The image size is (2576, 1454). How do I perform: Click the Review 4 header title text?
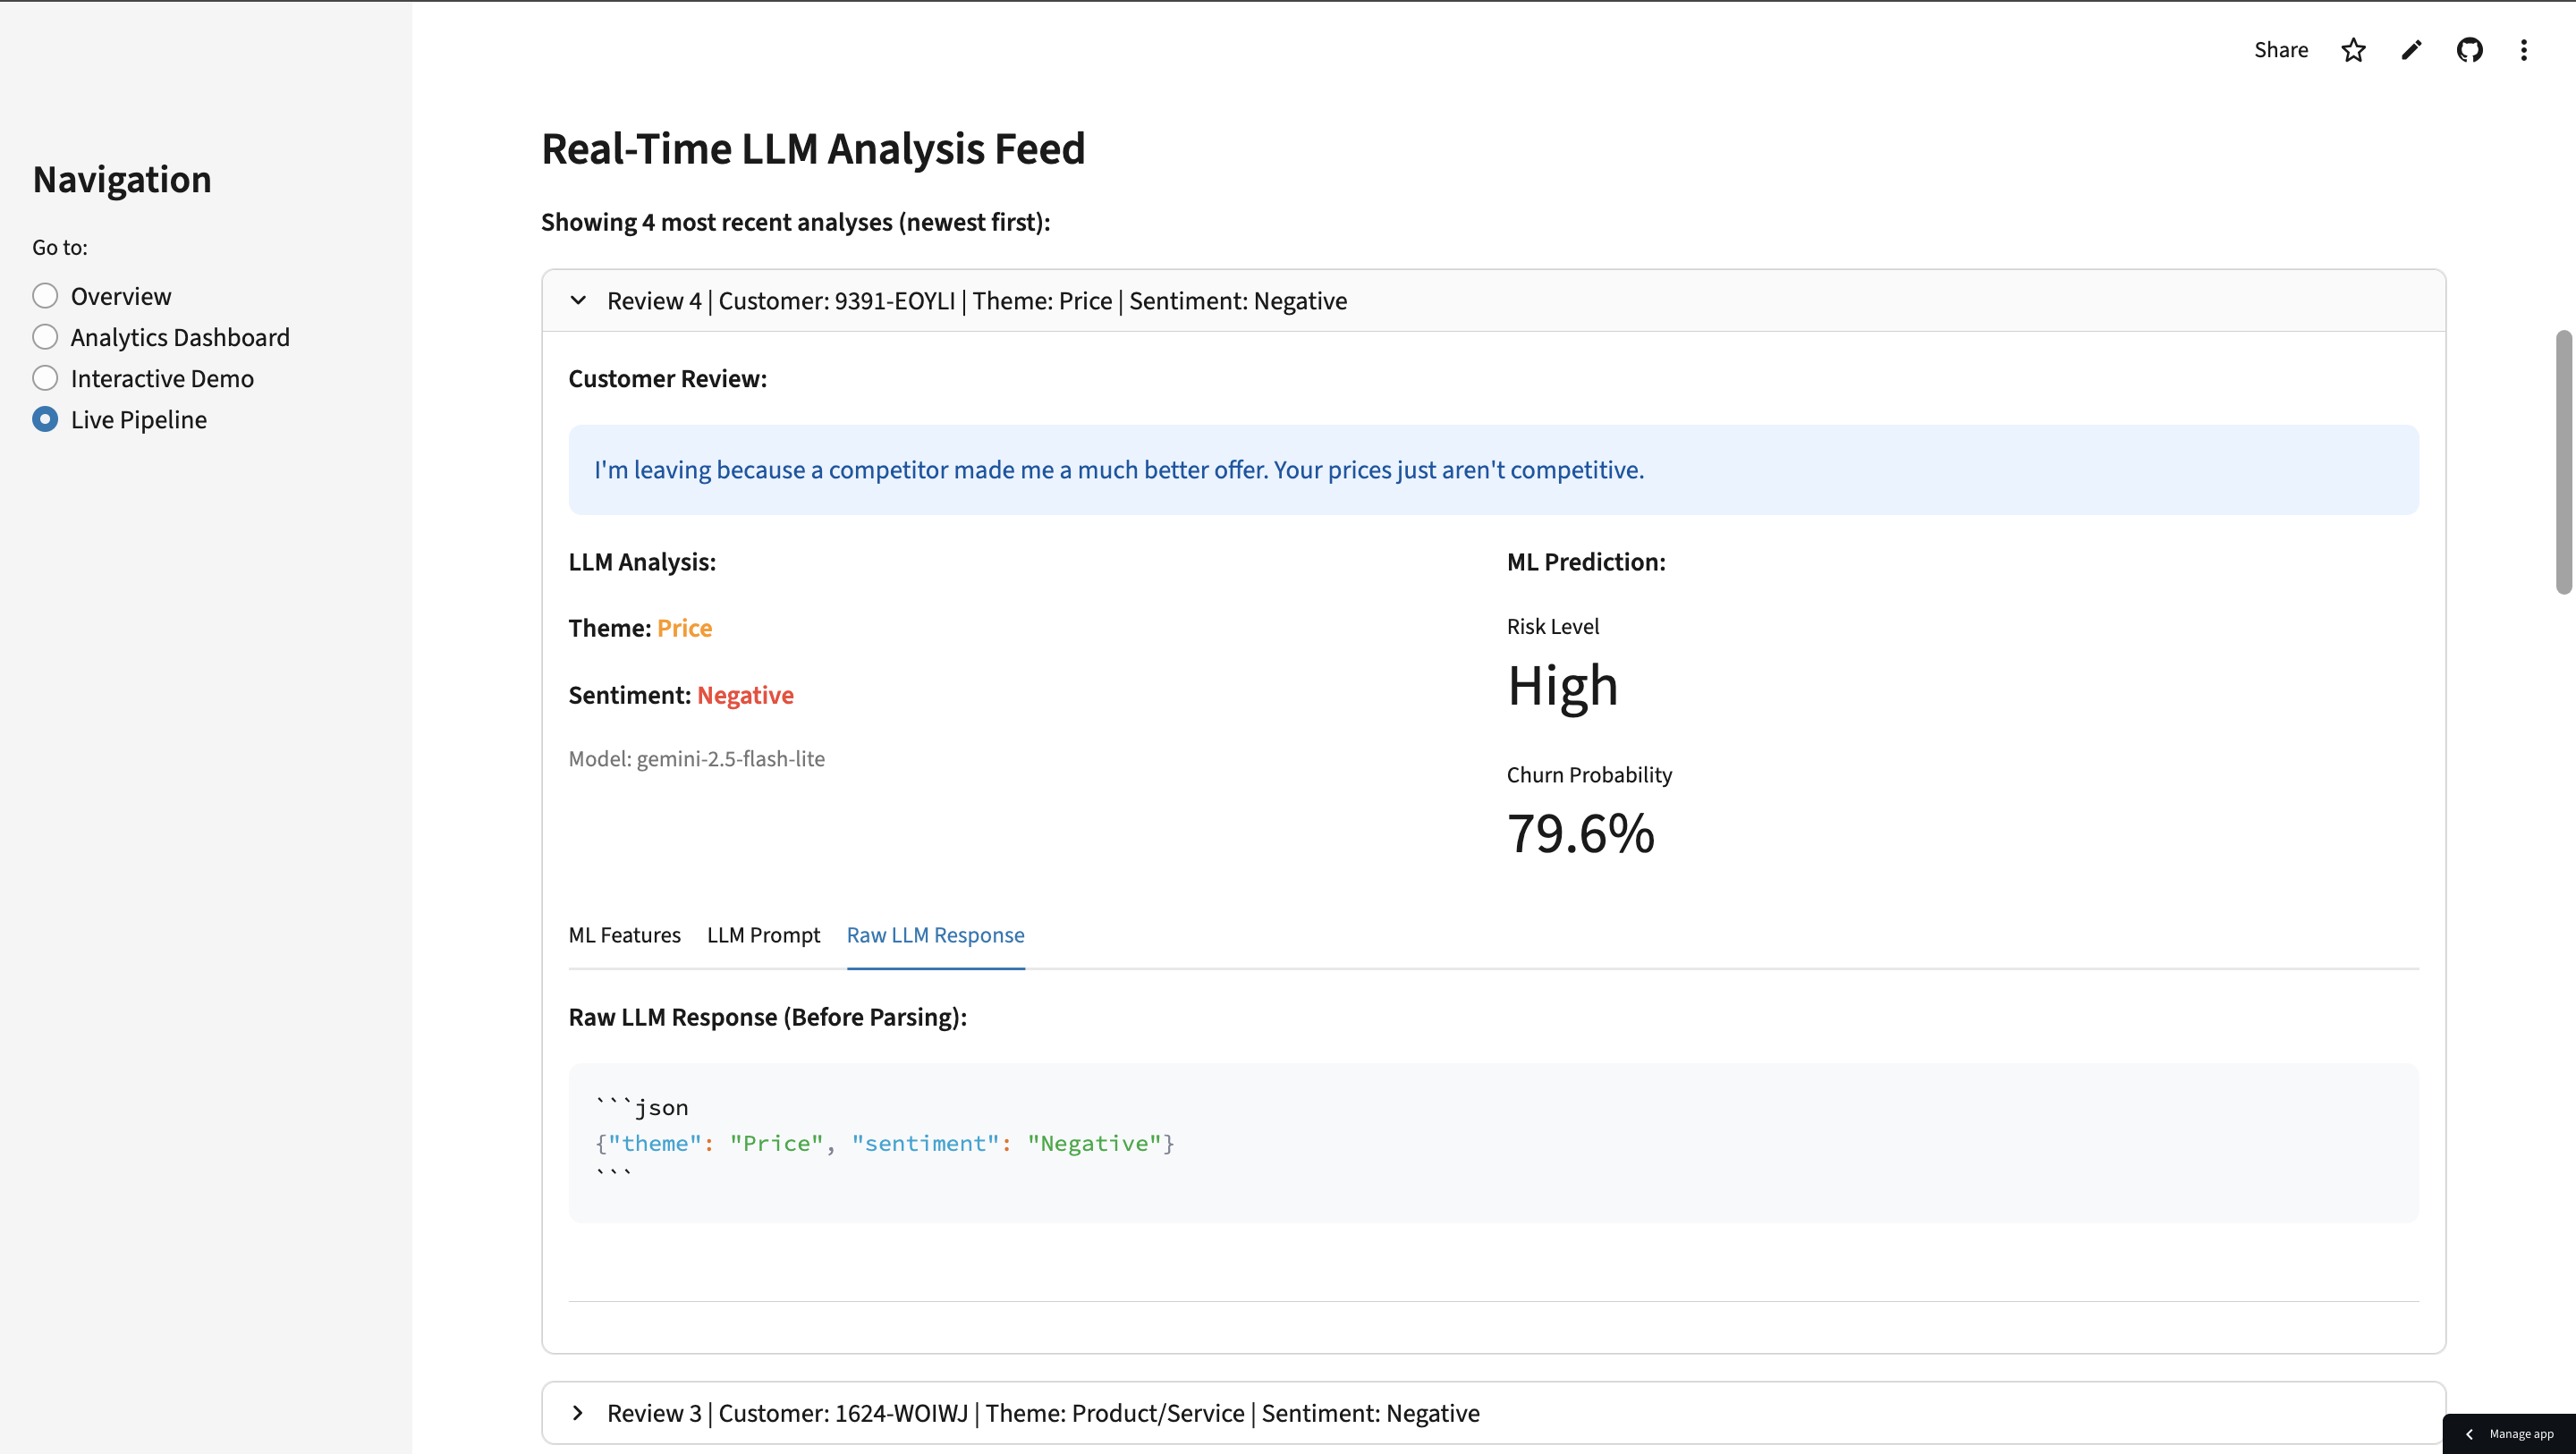pyautogui.click(x=976, y=301)
